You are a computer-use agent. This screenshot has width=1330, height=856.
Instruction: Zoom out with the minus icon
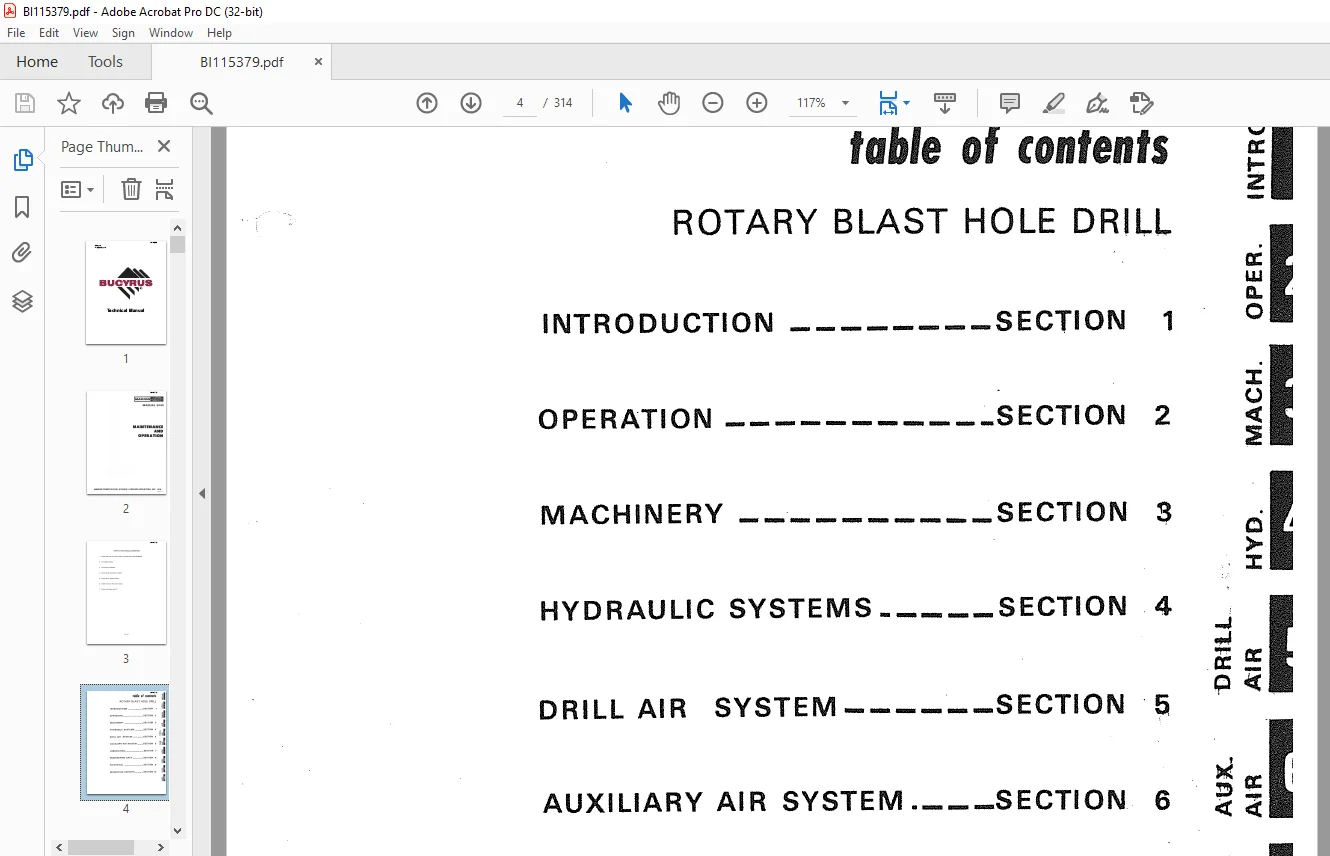click(x=713, y=103)
